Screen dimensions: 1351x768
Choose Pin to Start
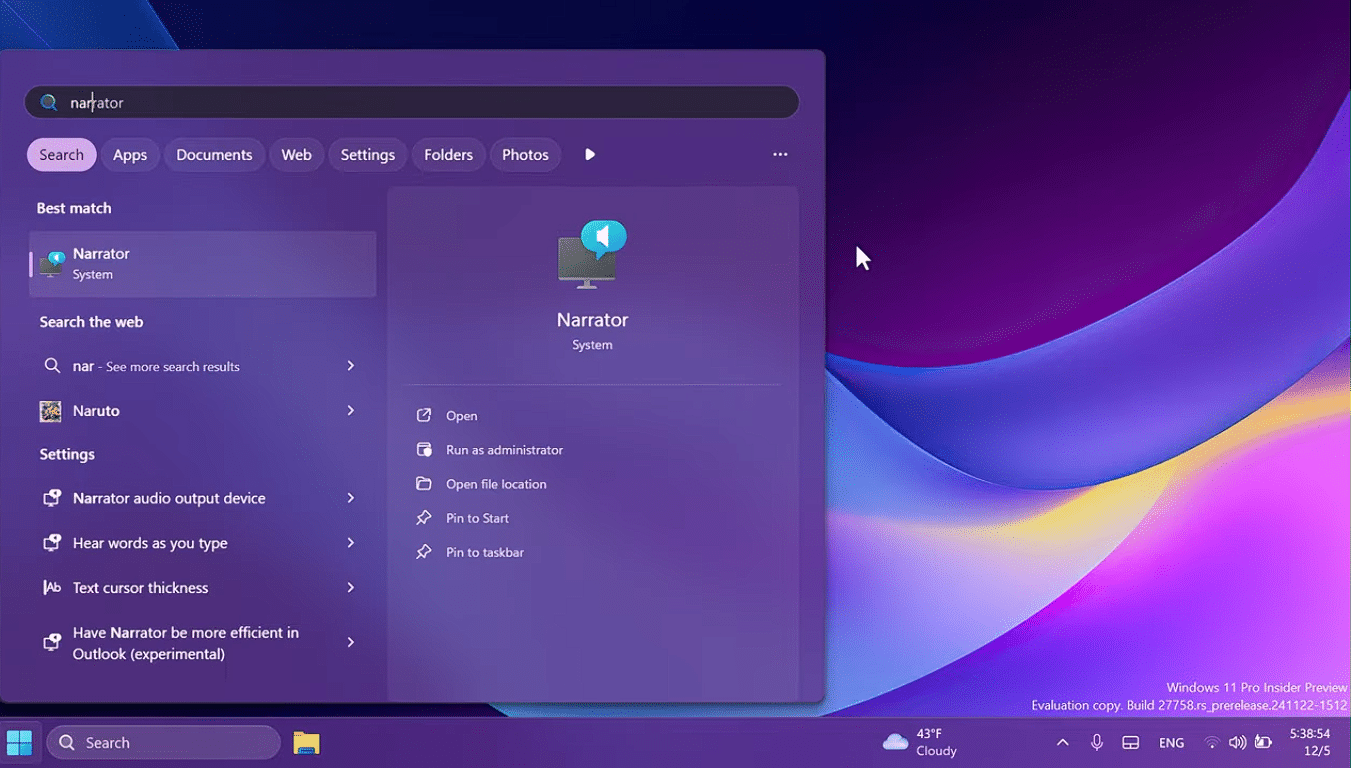click(x=478, y=518)
